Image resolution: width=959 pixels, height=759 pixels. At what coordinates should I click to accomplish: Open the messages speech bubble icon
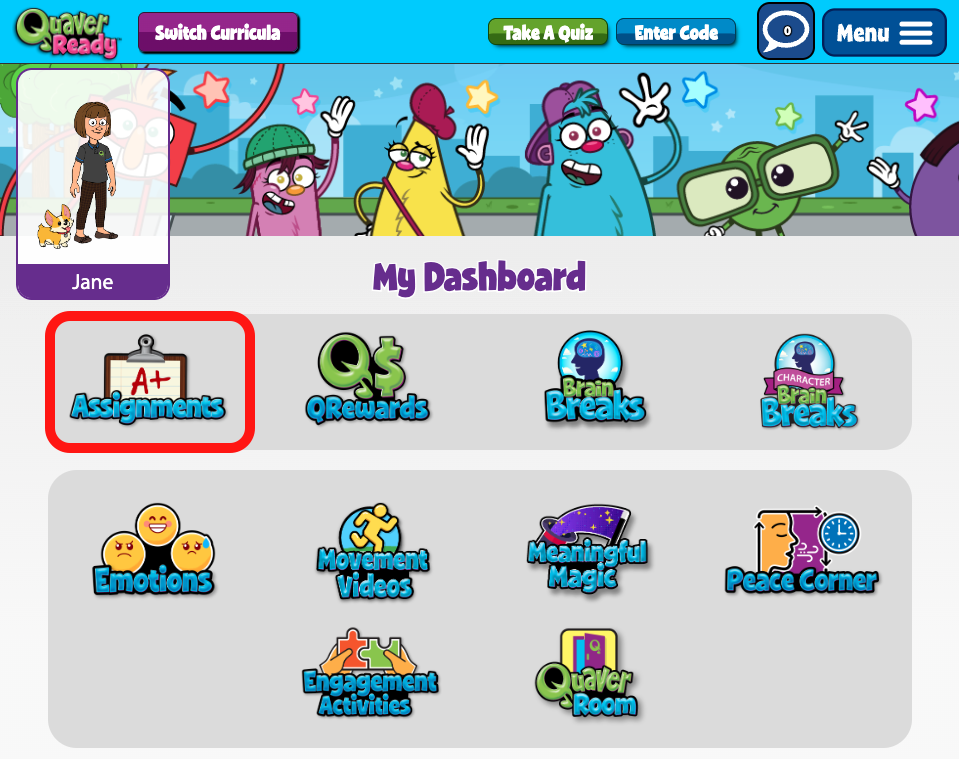(x=786, y=31)
